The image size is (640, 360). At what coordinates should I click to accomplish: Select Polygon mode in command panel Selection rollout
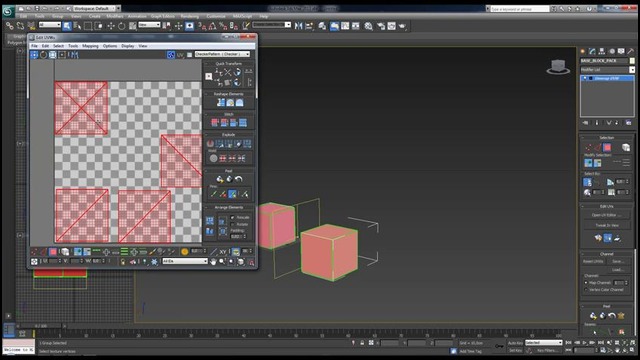tap(607, 147)
